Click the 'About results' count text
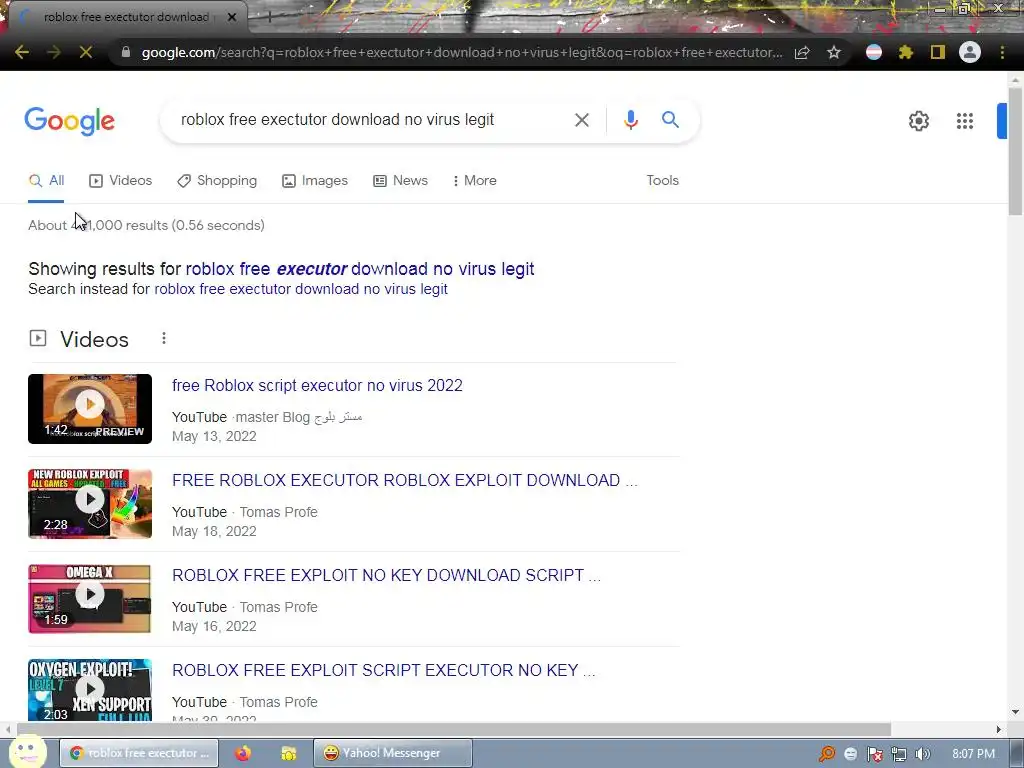Viewport: 1024px width, 768px height. 146,225
